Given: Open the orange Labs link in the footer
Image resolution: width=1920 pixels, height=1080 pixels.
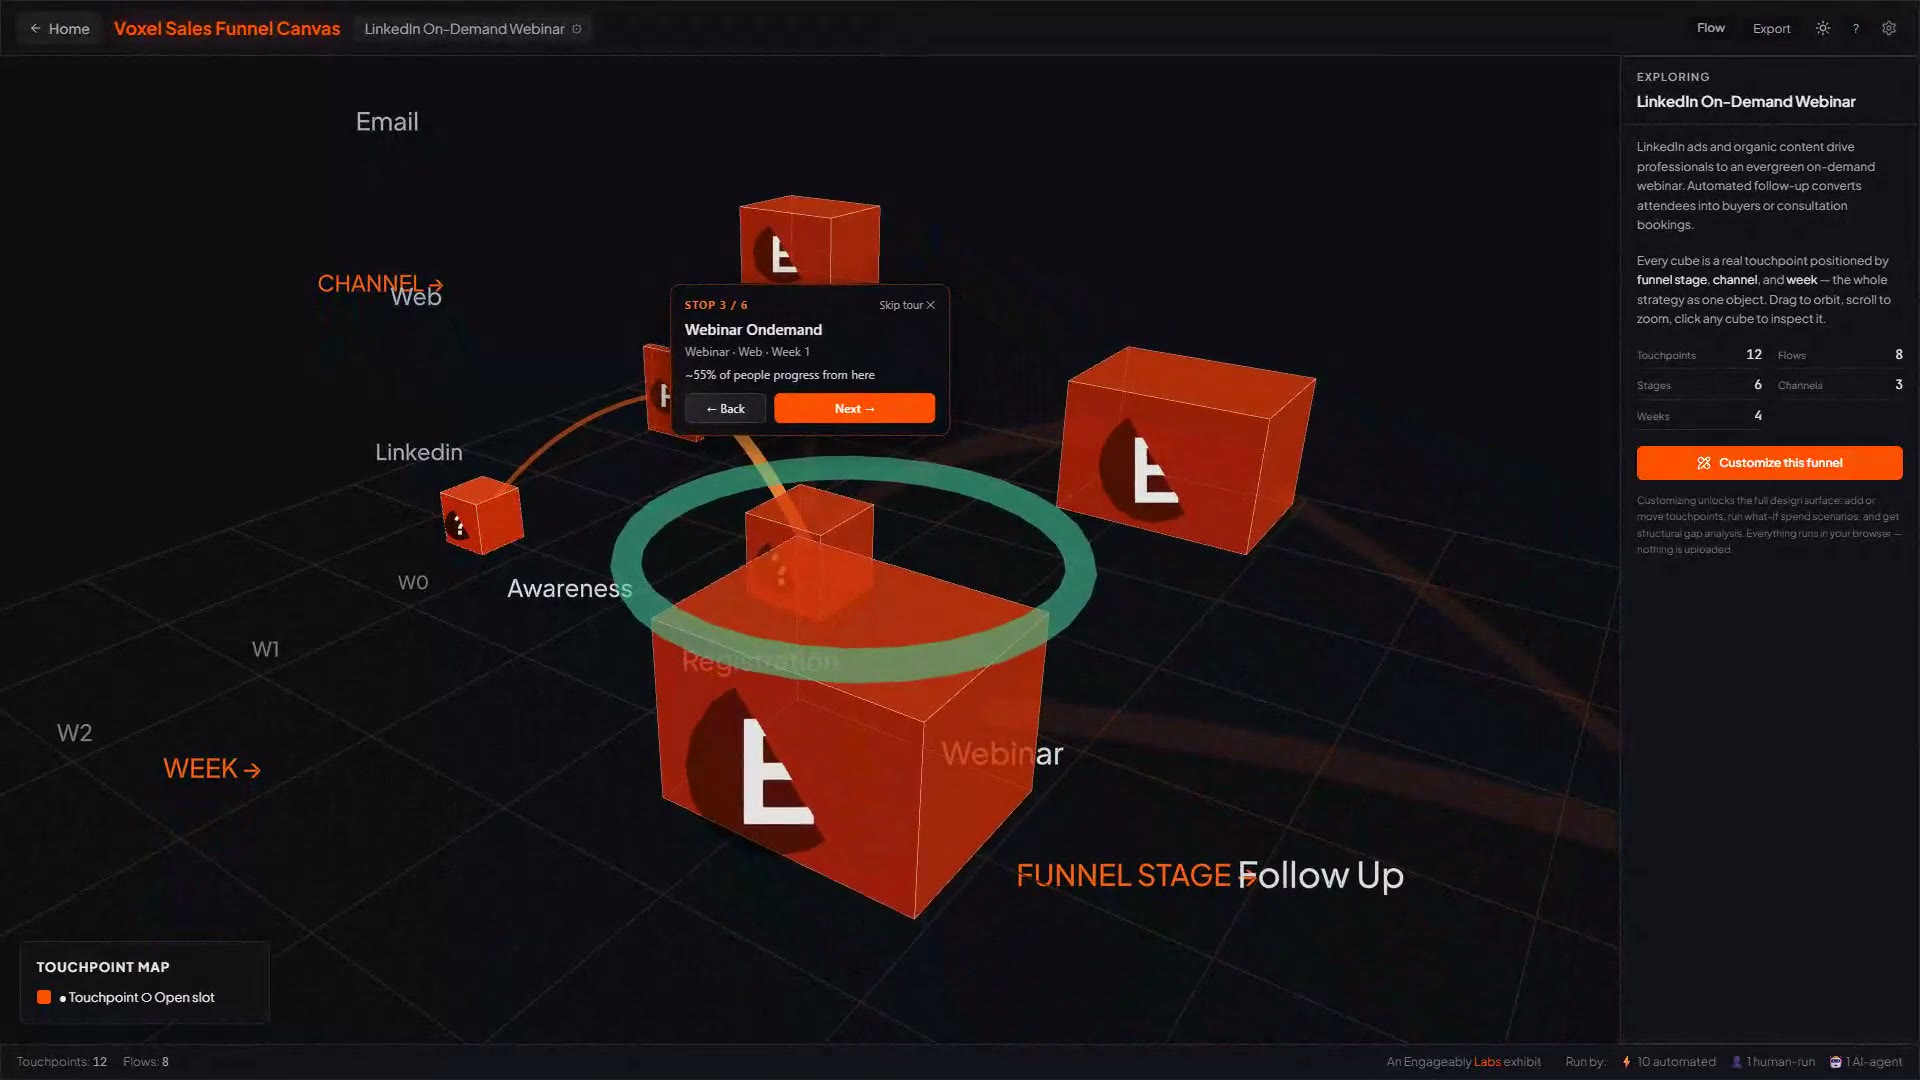Looking at the screenshot, I should point(1487,1062).
